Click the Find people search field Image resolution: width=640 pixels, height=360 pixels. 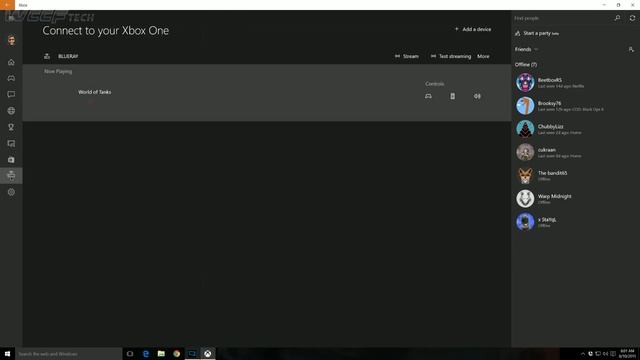[x=562, y=18]
